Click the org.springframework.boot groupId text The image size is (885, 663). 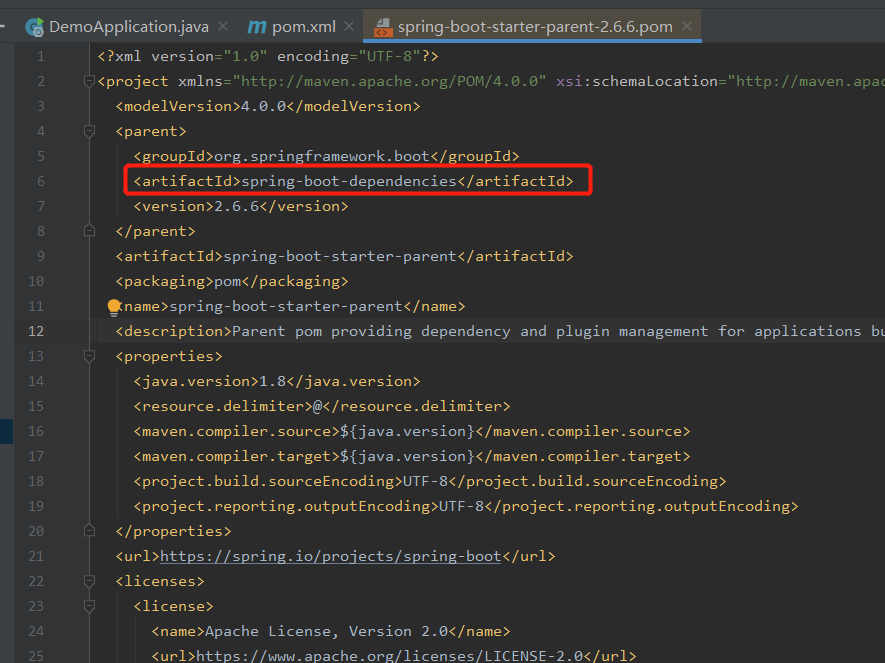pos(322,156)
